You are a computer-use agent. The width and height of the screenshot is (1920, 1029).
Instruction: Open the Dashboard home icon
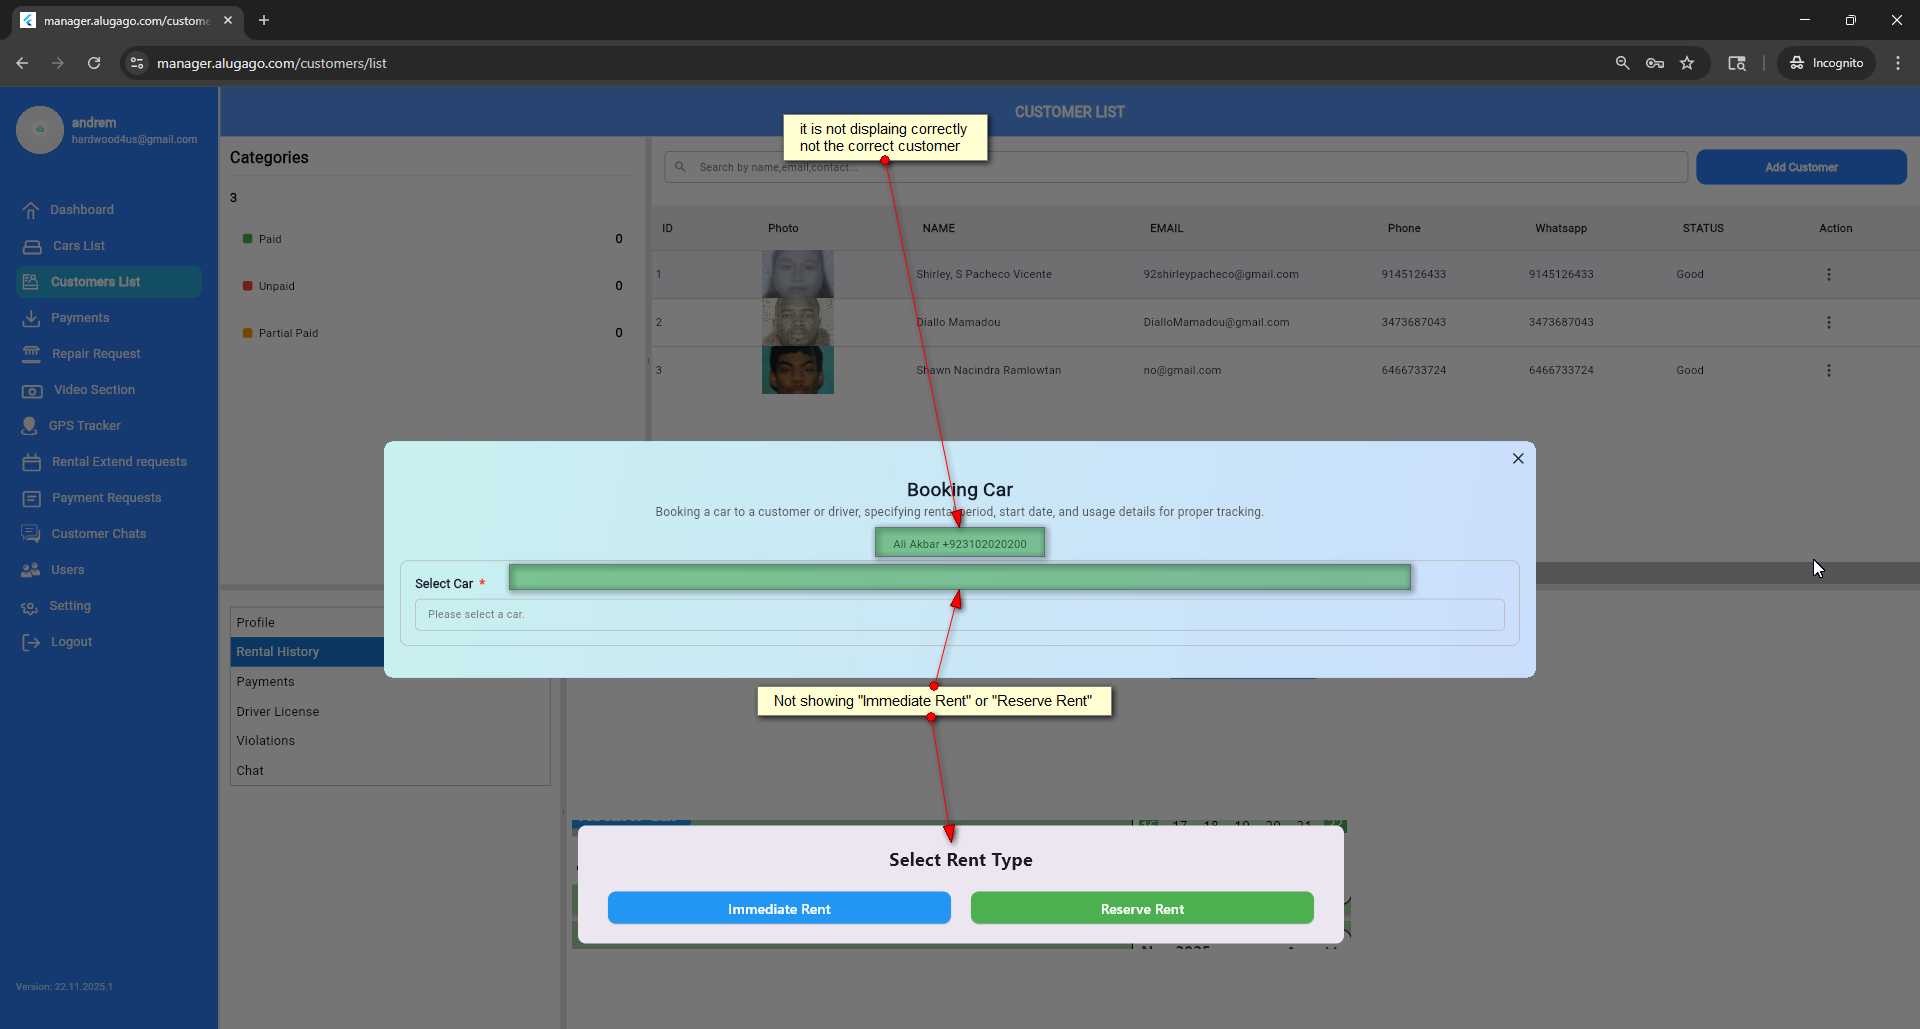[x=31, y=210]
